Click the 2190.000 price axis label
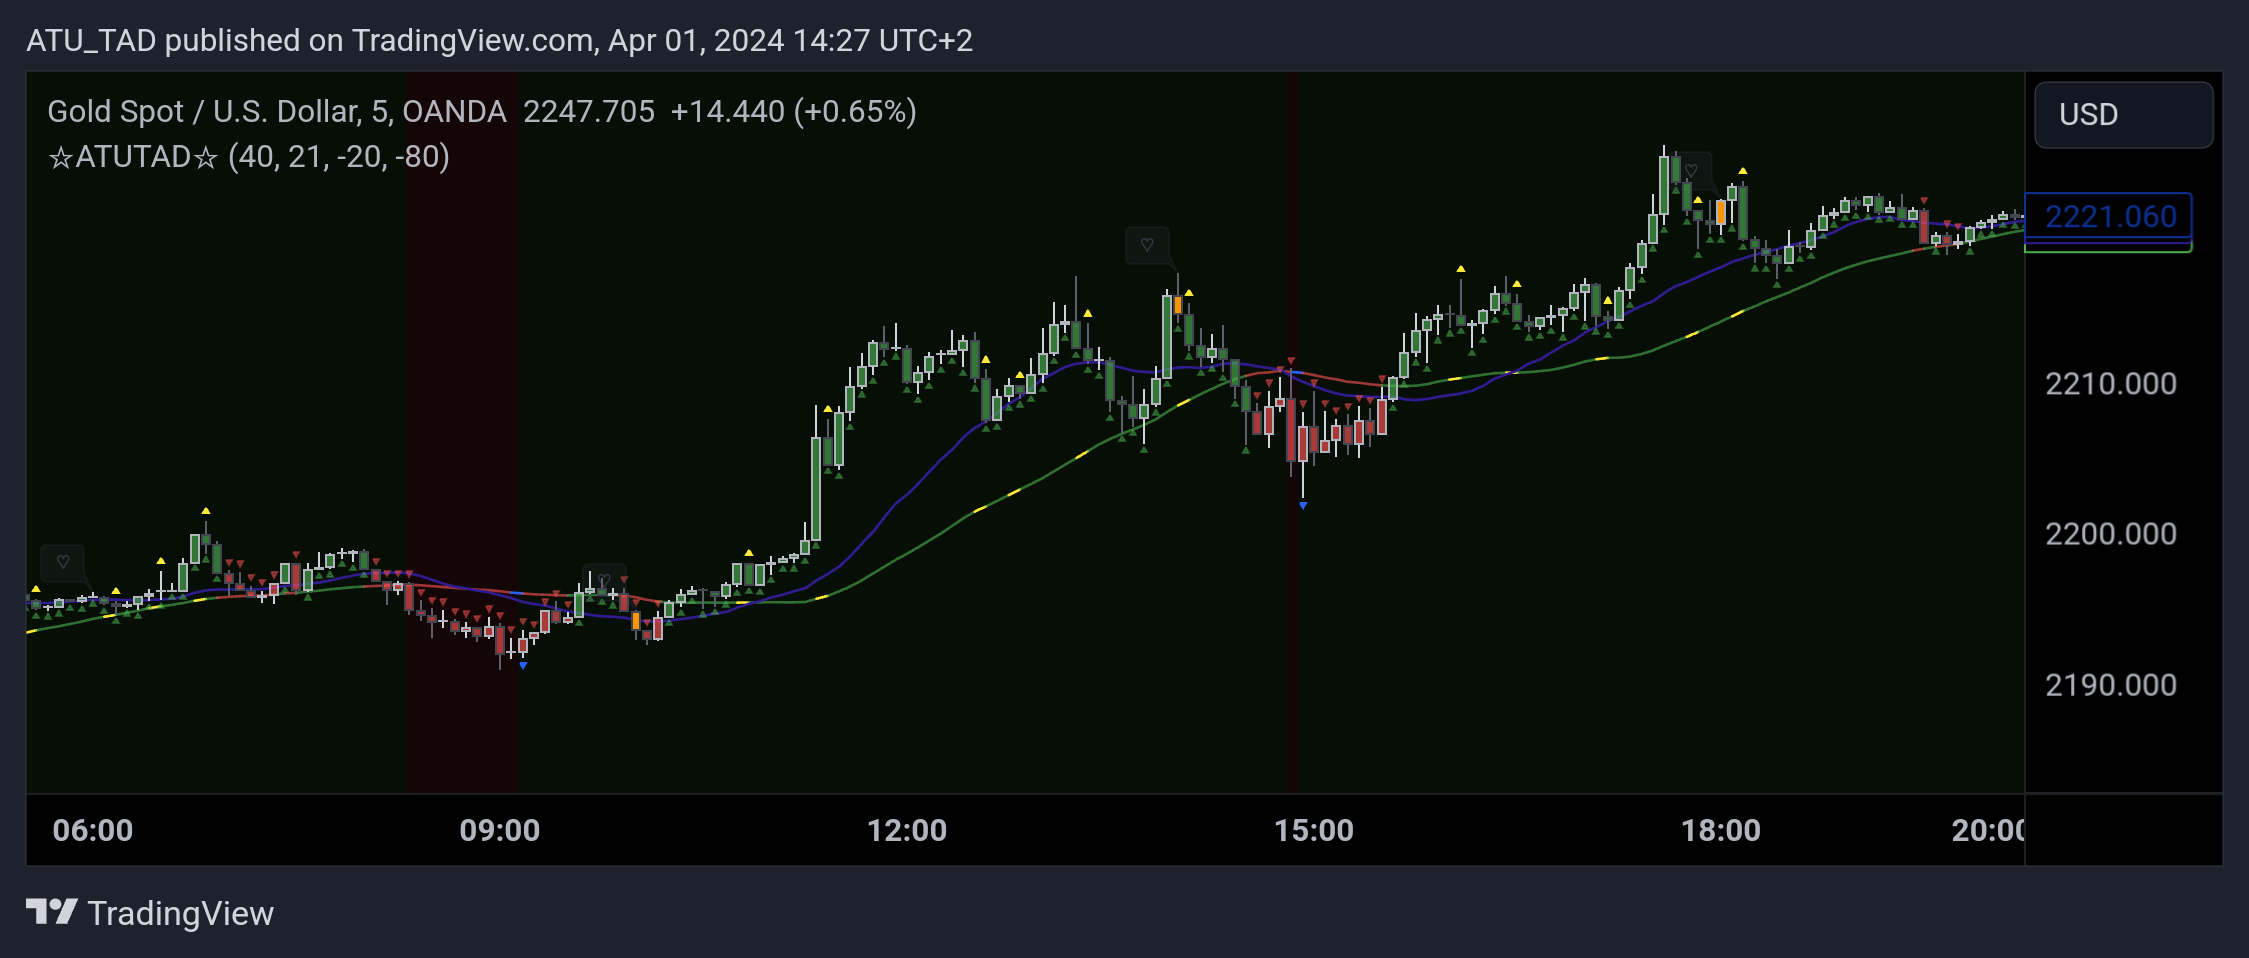Screen dimensions: 2249x958 [2110, 685]
